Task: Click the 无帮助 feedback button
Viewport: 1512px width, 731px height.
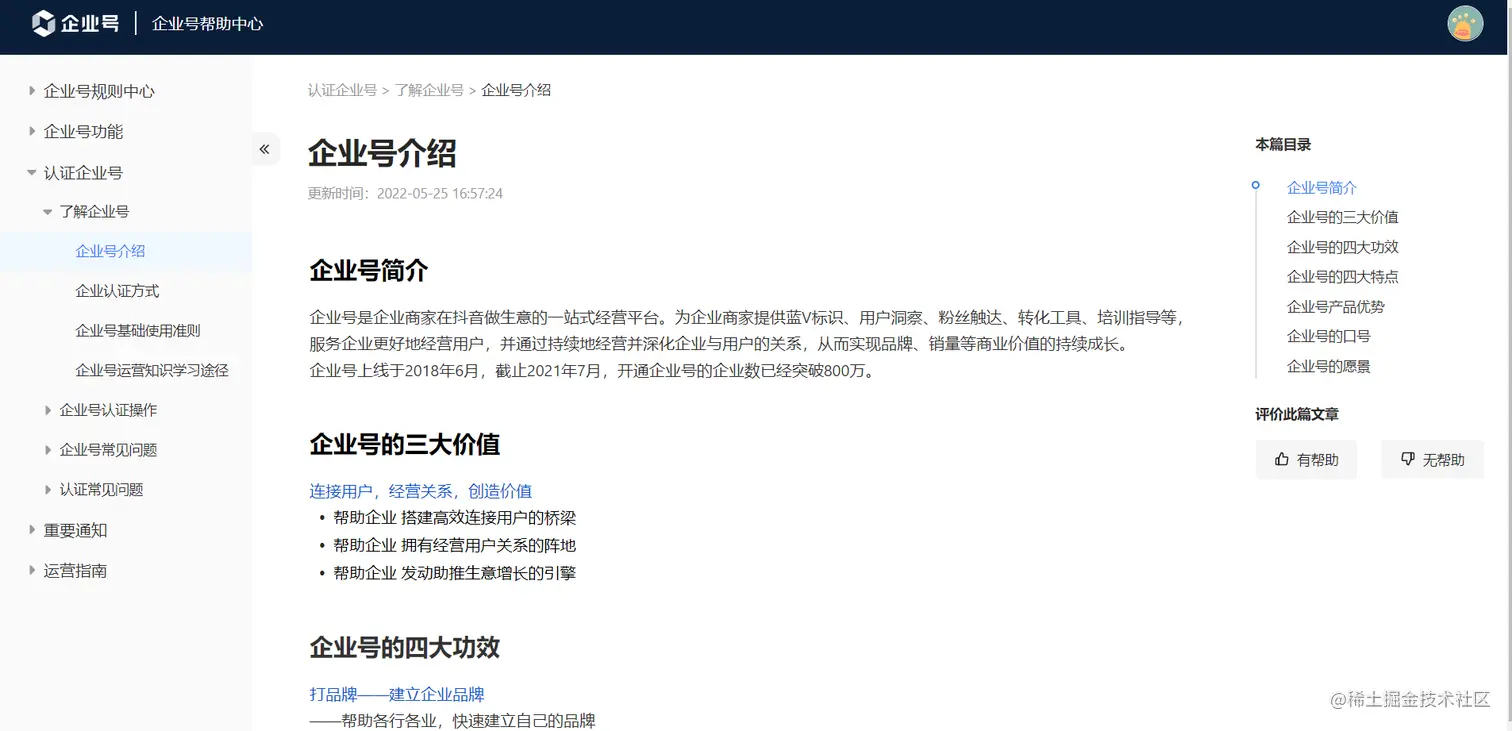Action: (1432, 459)
